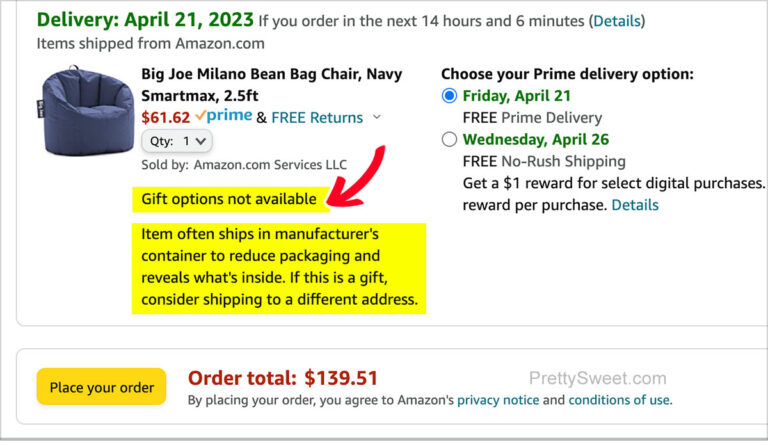Open Details link for the $1 reward
The image size is (768, 441).
(635, 205)
